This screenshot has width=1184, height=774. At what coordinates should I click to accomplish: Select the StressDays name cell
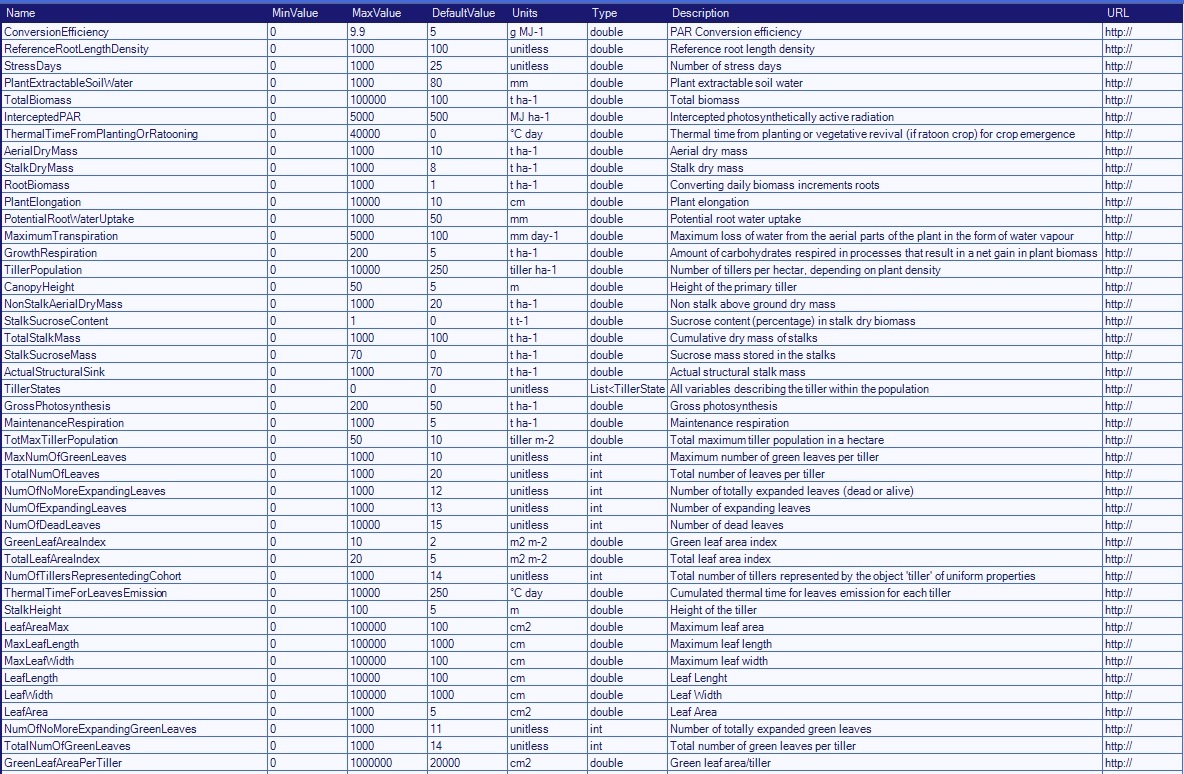pos(134,66)
